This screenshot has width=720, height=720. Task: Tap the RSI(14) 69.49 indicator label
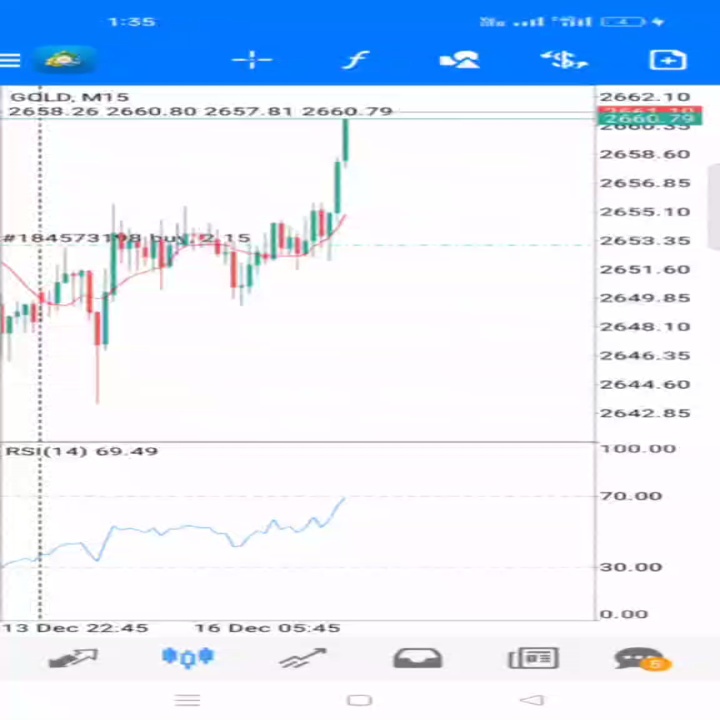point(82,451)
